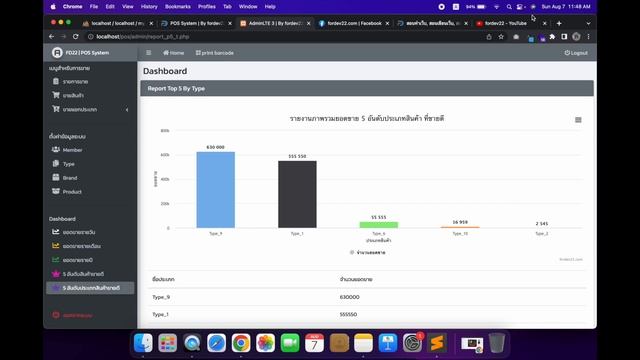Toggle the sidebar hamburger menu icon

[149, 53]
